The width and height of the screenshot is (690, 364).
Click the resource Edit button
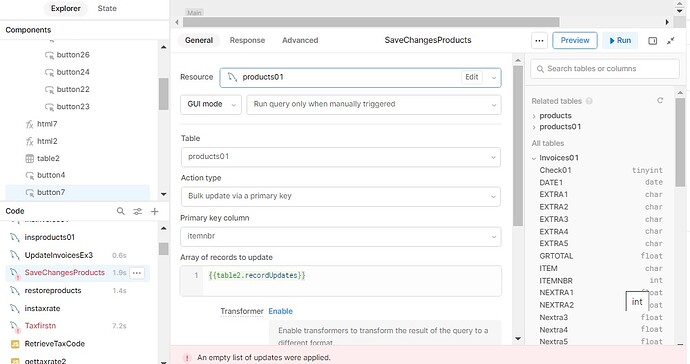(x=472, y=77)
